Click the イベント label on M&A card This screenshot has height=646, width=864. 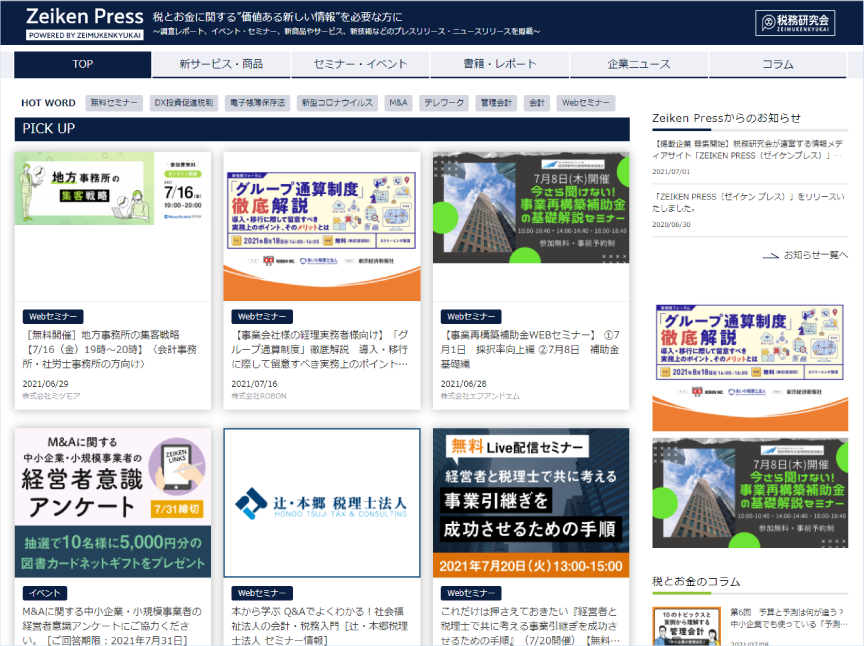click(x=45, y=593)
